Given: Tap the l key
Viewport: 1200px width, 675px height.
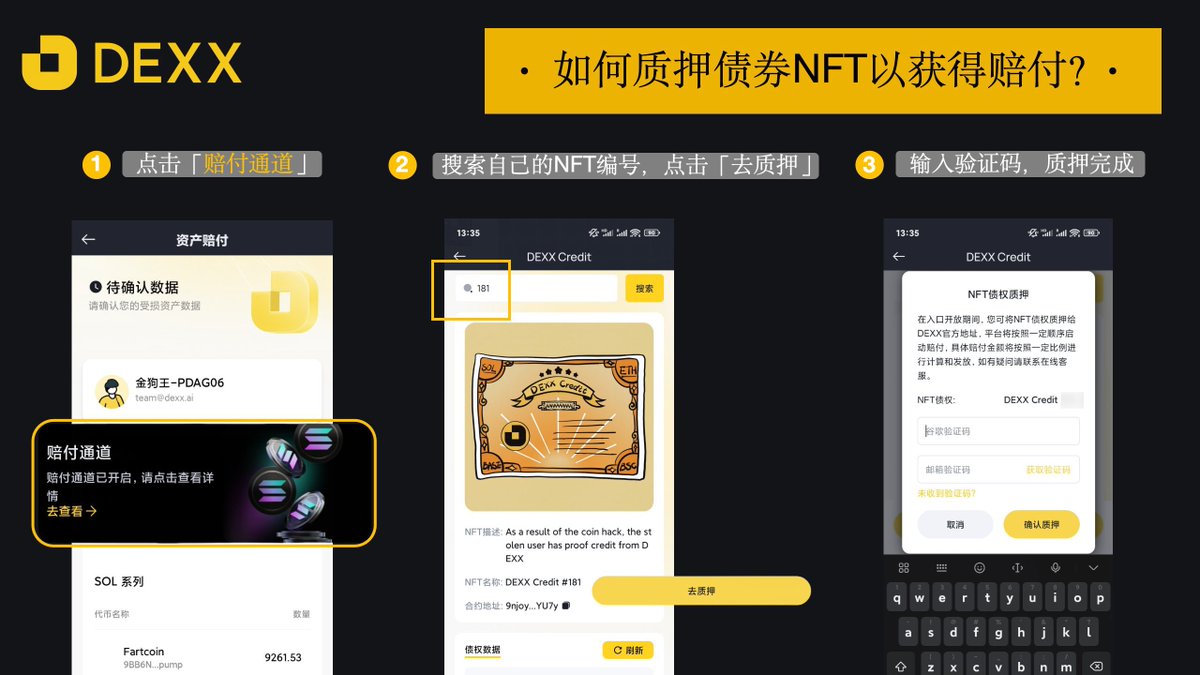Looking at the screenshot, I should point(1089,632).
